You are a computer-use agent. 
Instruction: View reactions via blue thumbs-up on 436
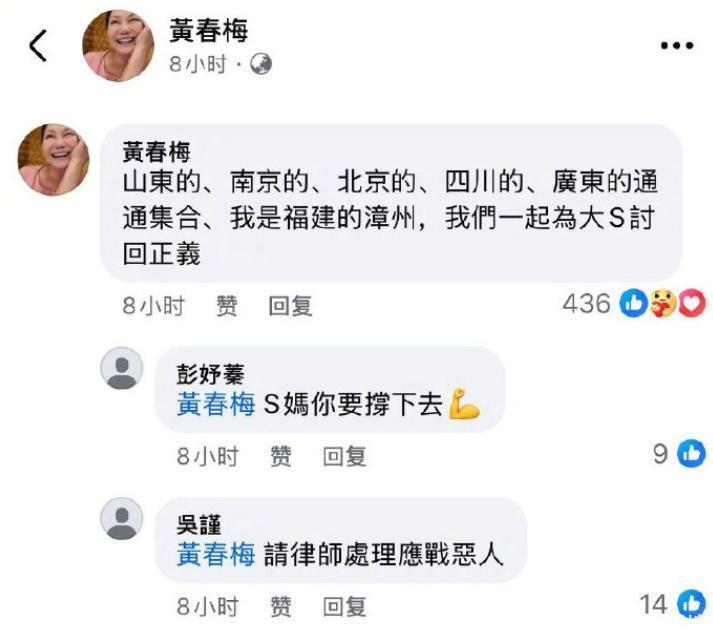(633, 303)
